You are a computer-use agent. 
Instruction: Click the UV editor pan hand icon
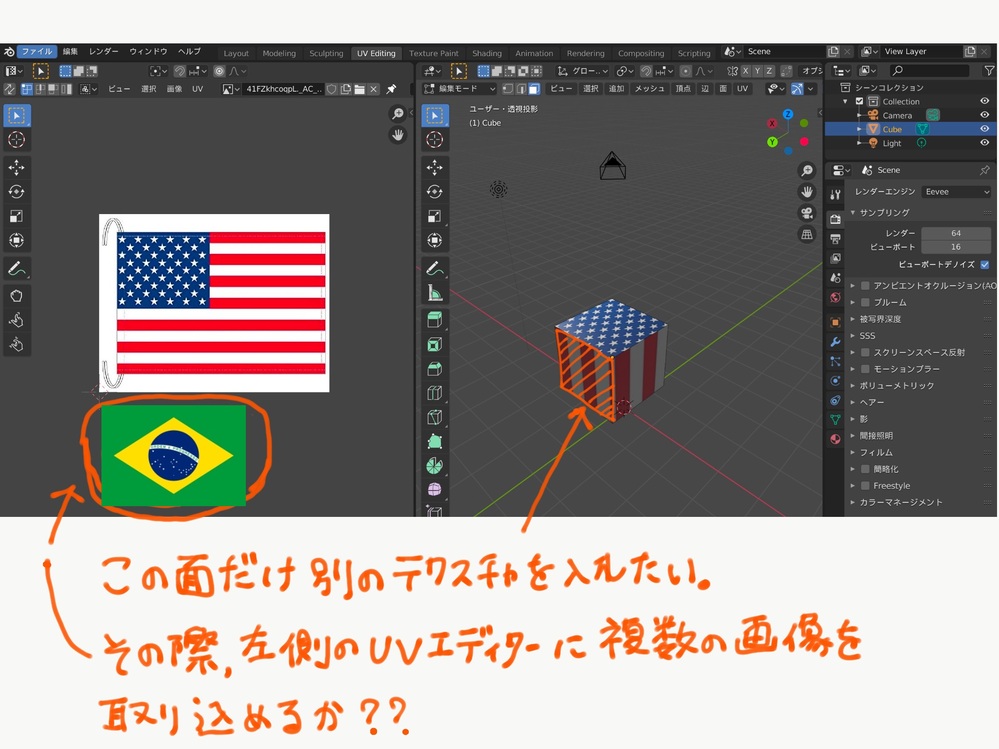(x=398, y=135)
